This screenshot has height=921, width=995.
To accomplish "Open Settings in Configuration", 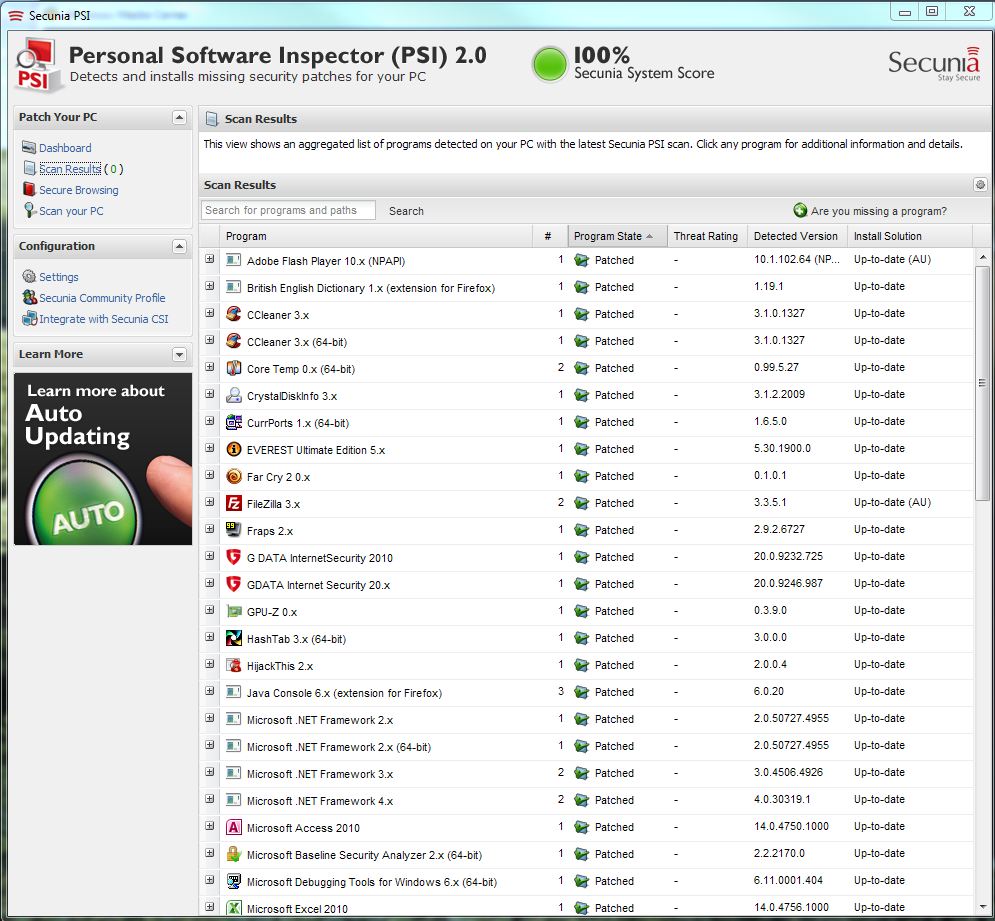I will click(x=58, y=277).
